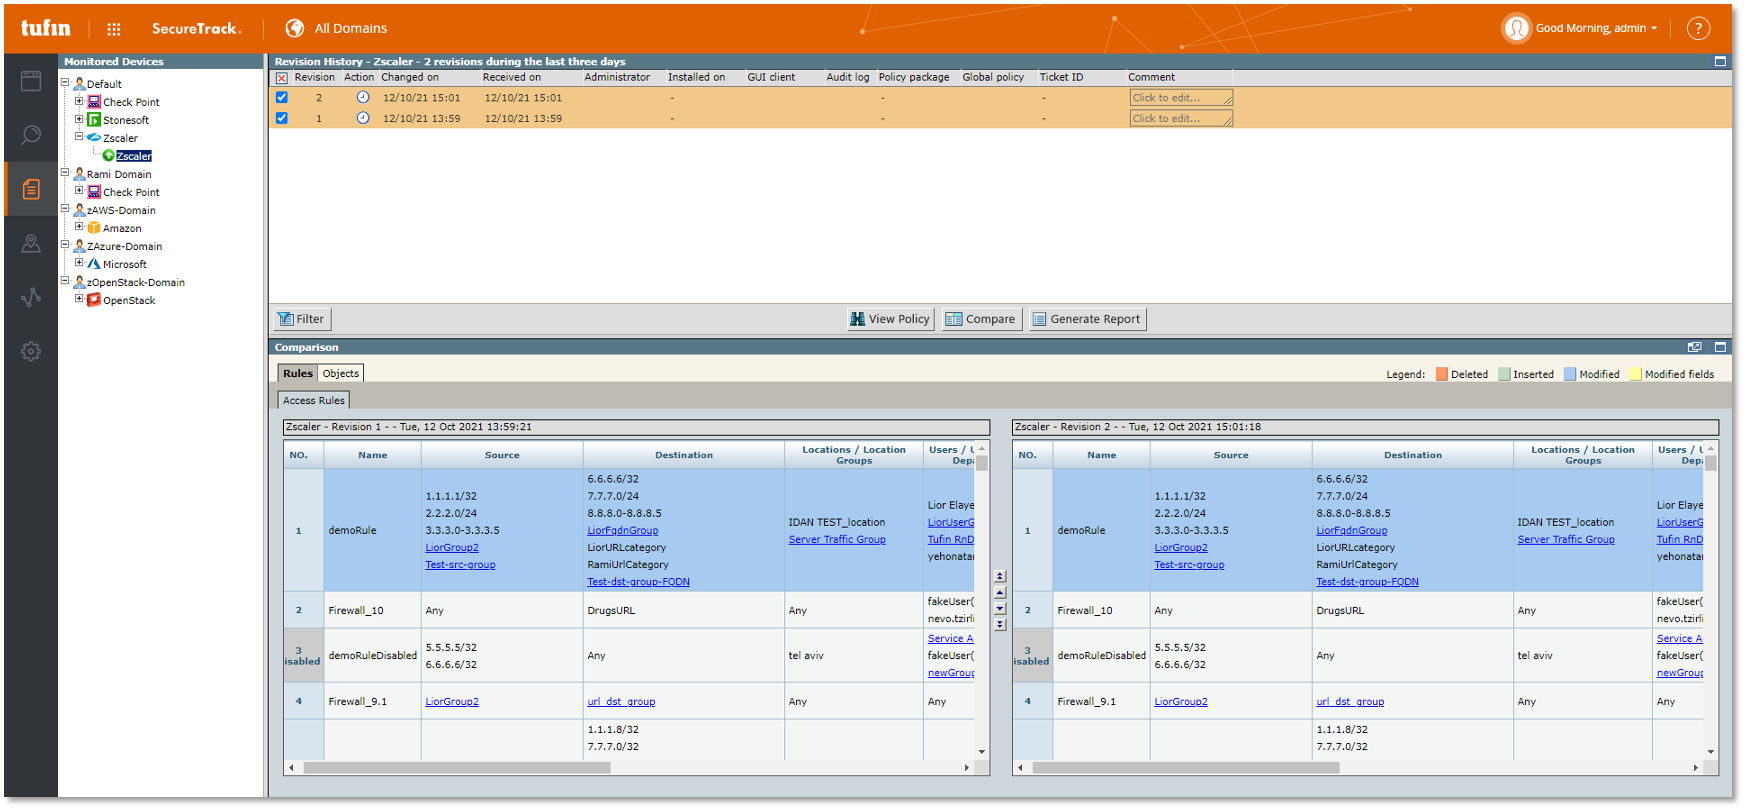Click the Compare button
The width and height of the screenshot is (1746, 810).
click(x=981, y=319)
